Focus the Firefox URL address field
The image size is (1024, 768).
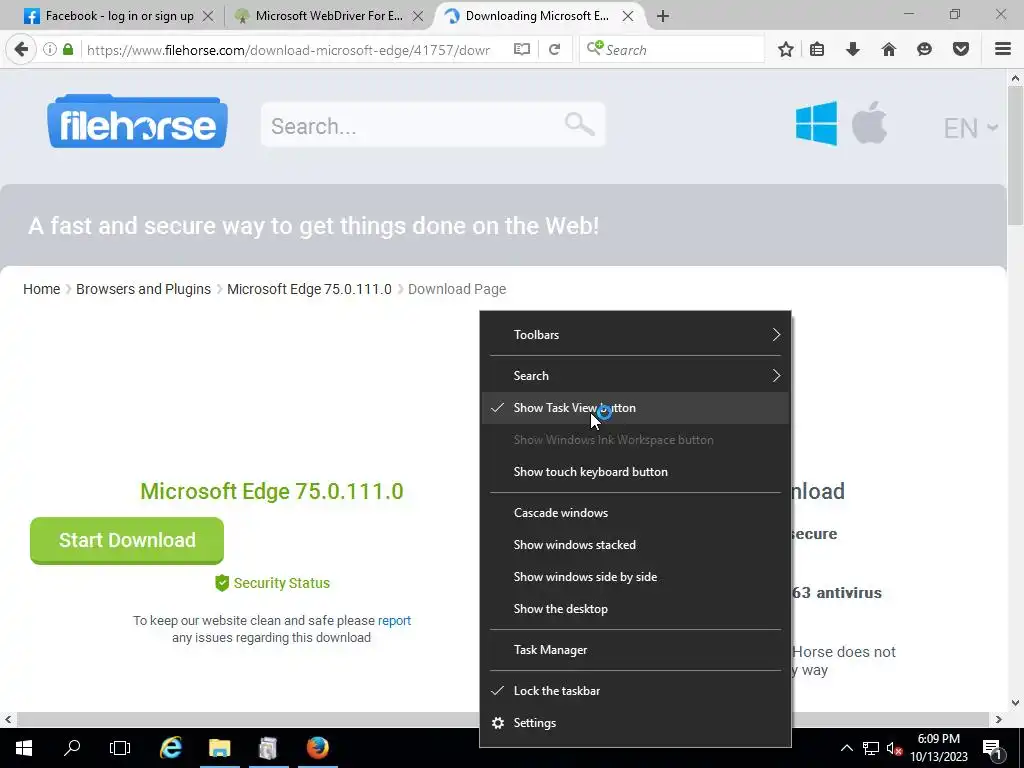tap(287, 50)
